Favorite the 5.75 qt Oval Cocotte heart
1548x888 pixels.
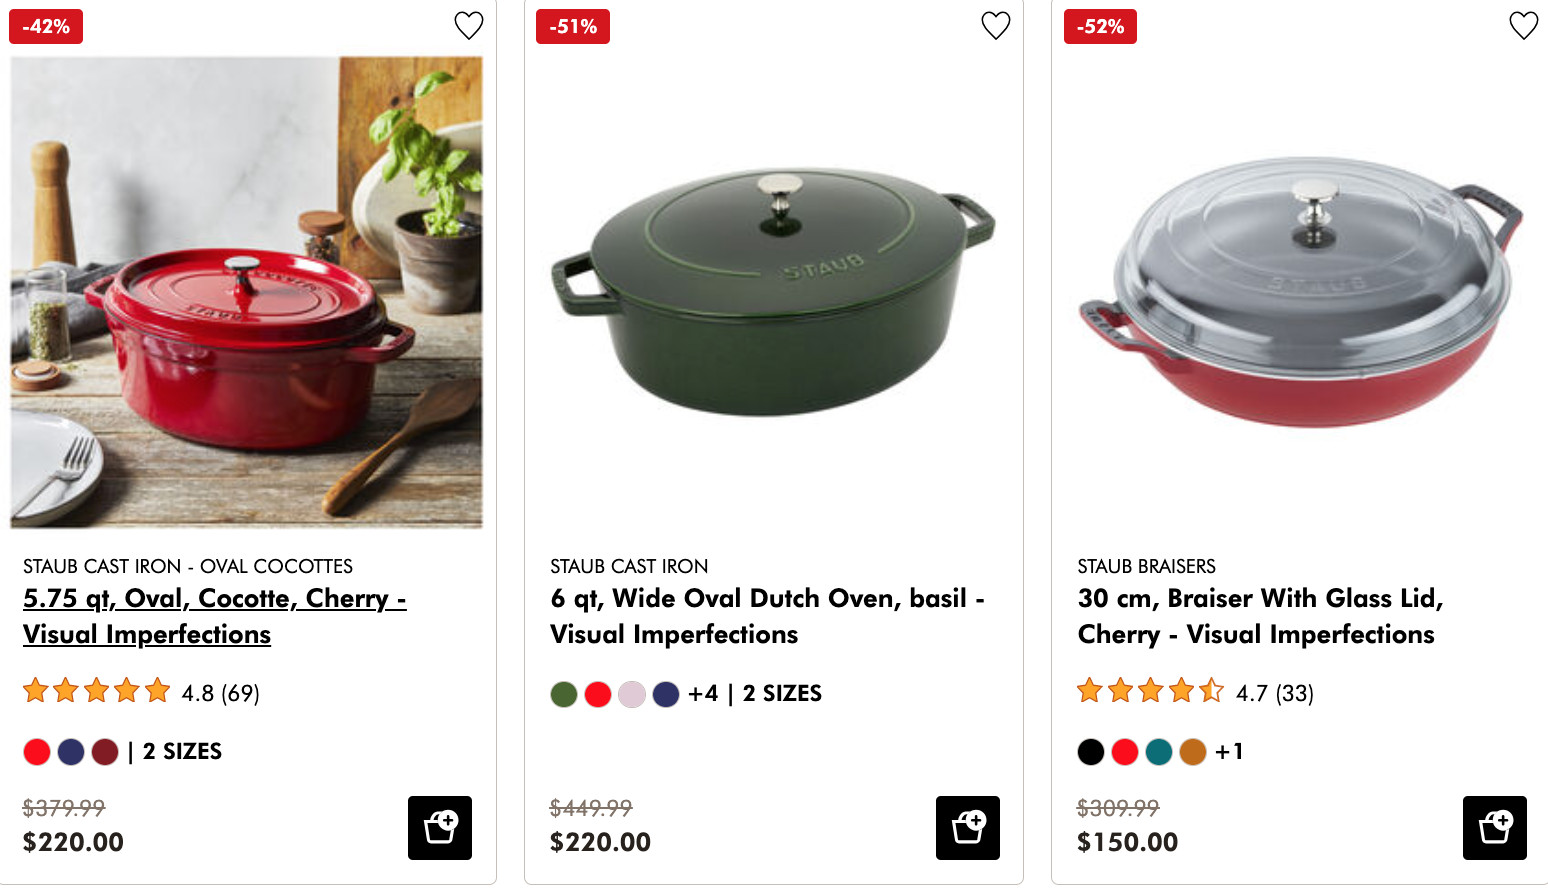point(469,25)
